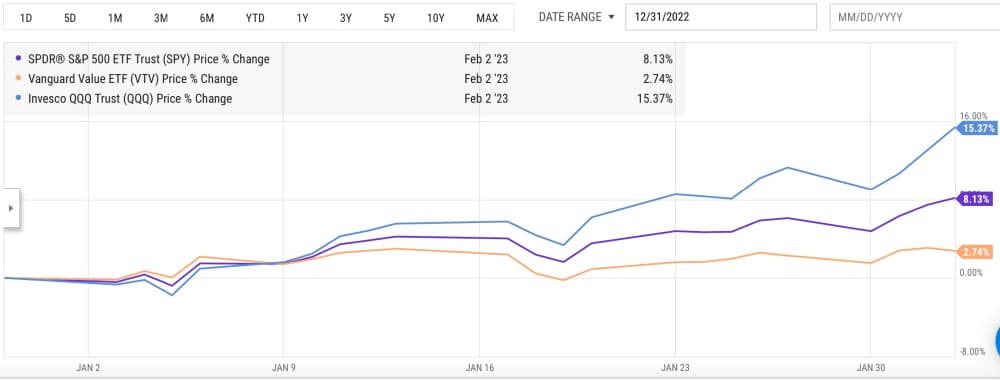This screenshot has height=380, width=1000.
Task: Click the MM/DD/YYYY end date field
Action: point(915,17)
